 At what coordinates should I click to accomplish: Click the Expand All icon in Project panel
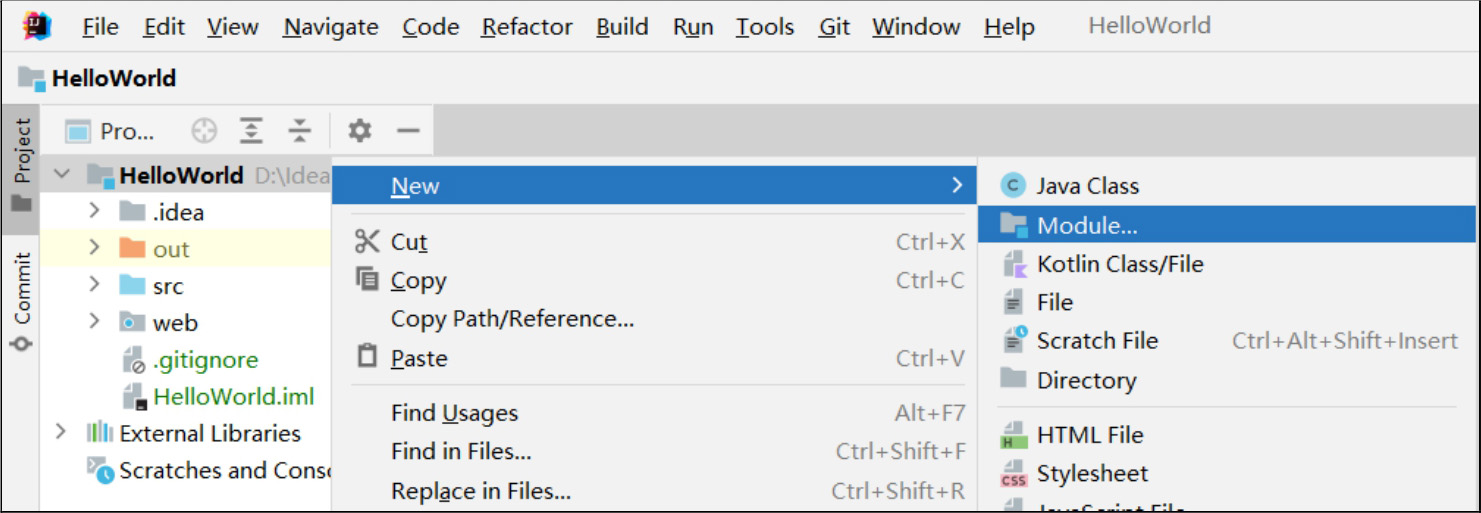tap(251, 131)
